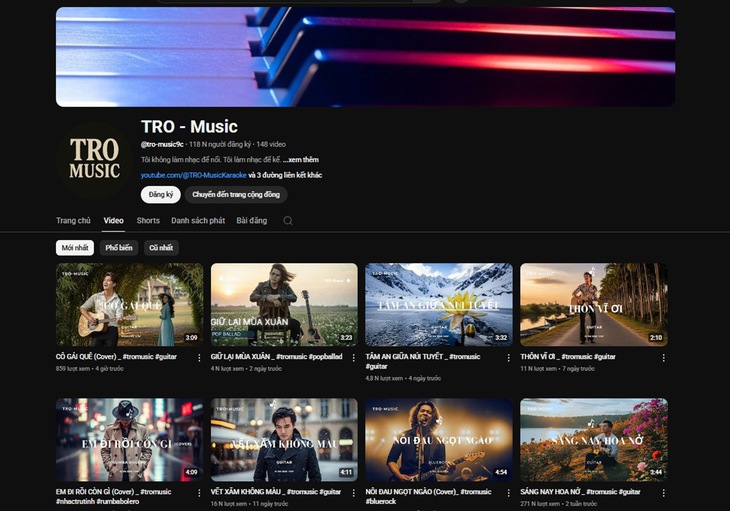Select the Mới nhất sort filter
This screenshot has height=511, width=730.
pyautogui.click(x=75, y=247)
